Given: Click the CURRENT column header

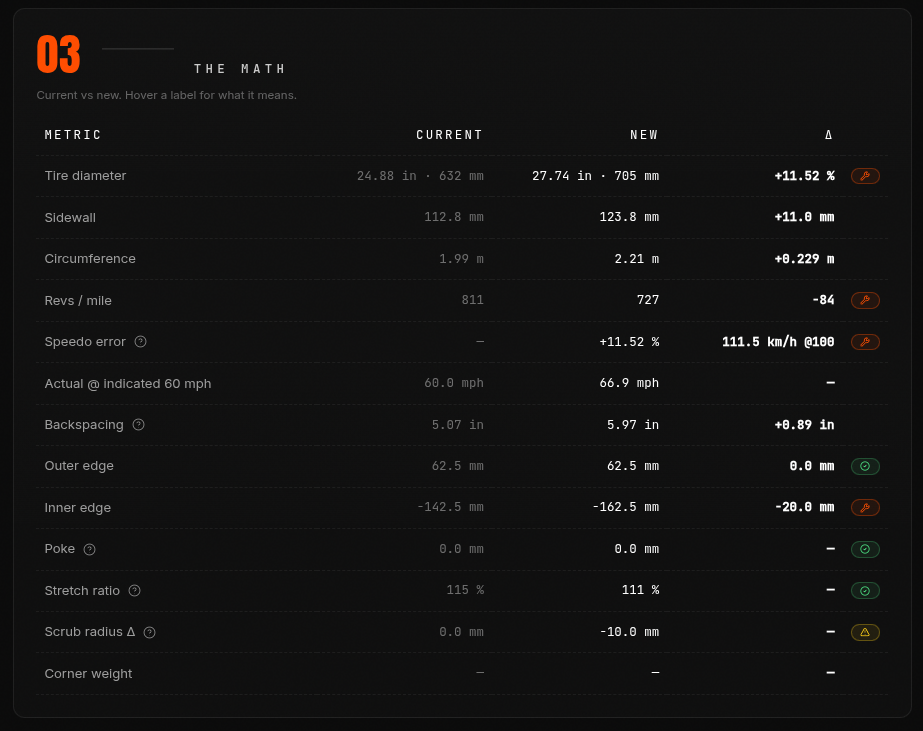Looking at the screenshot, I should point(449,135).
